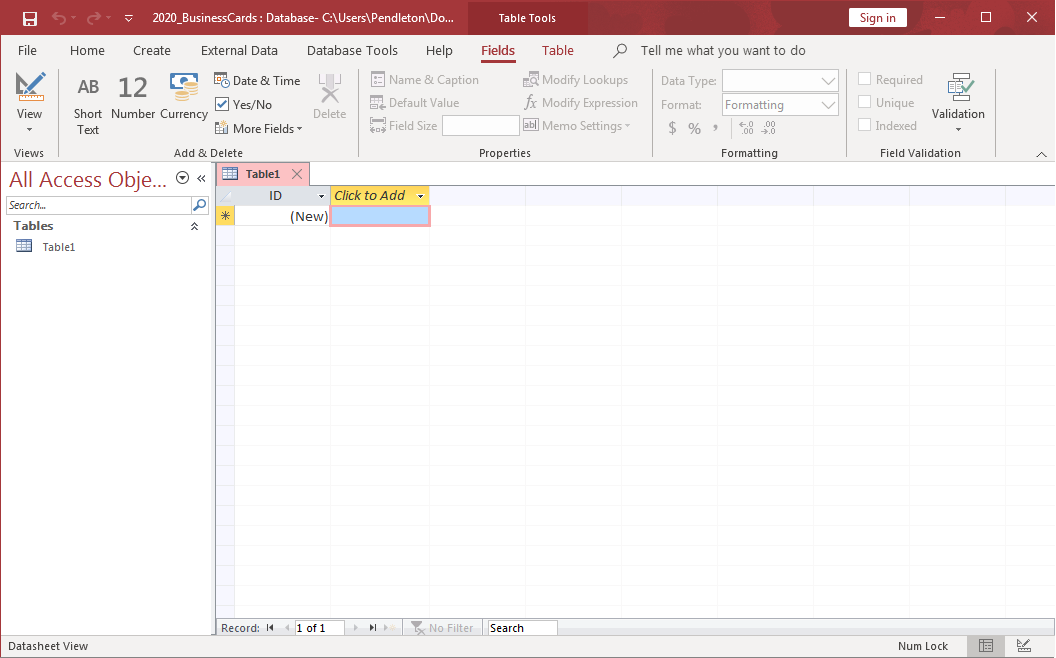The height and width of the screenshot is (658, 1056).
Task: Open the File menu
Action: click(x=27, y=51)
